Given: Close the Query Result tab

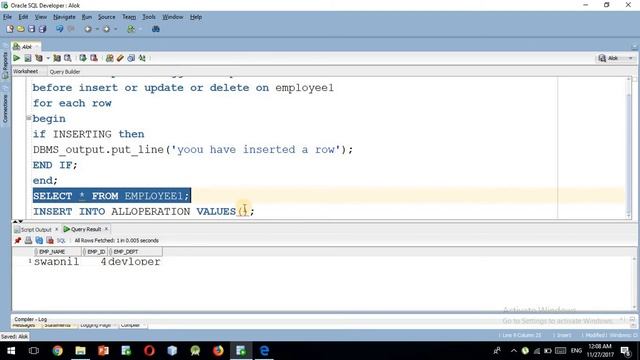Looking at the screenshot, I should point(106,229).
